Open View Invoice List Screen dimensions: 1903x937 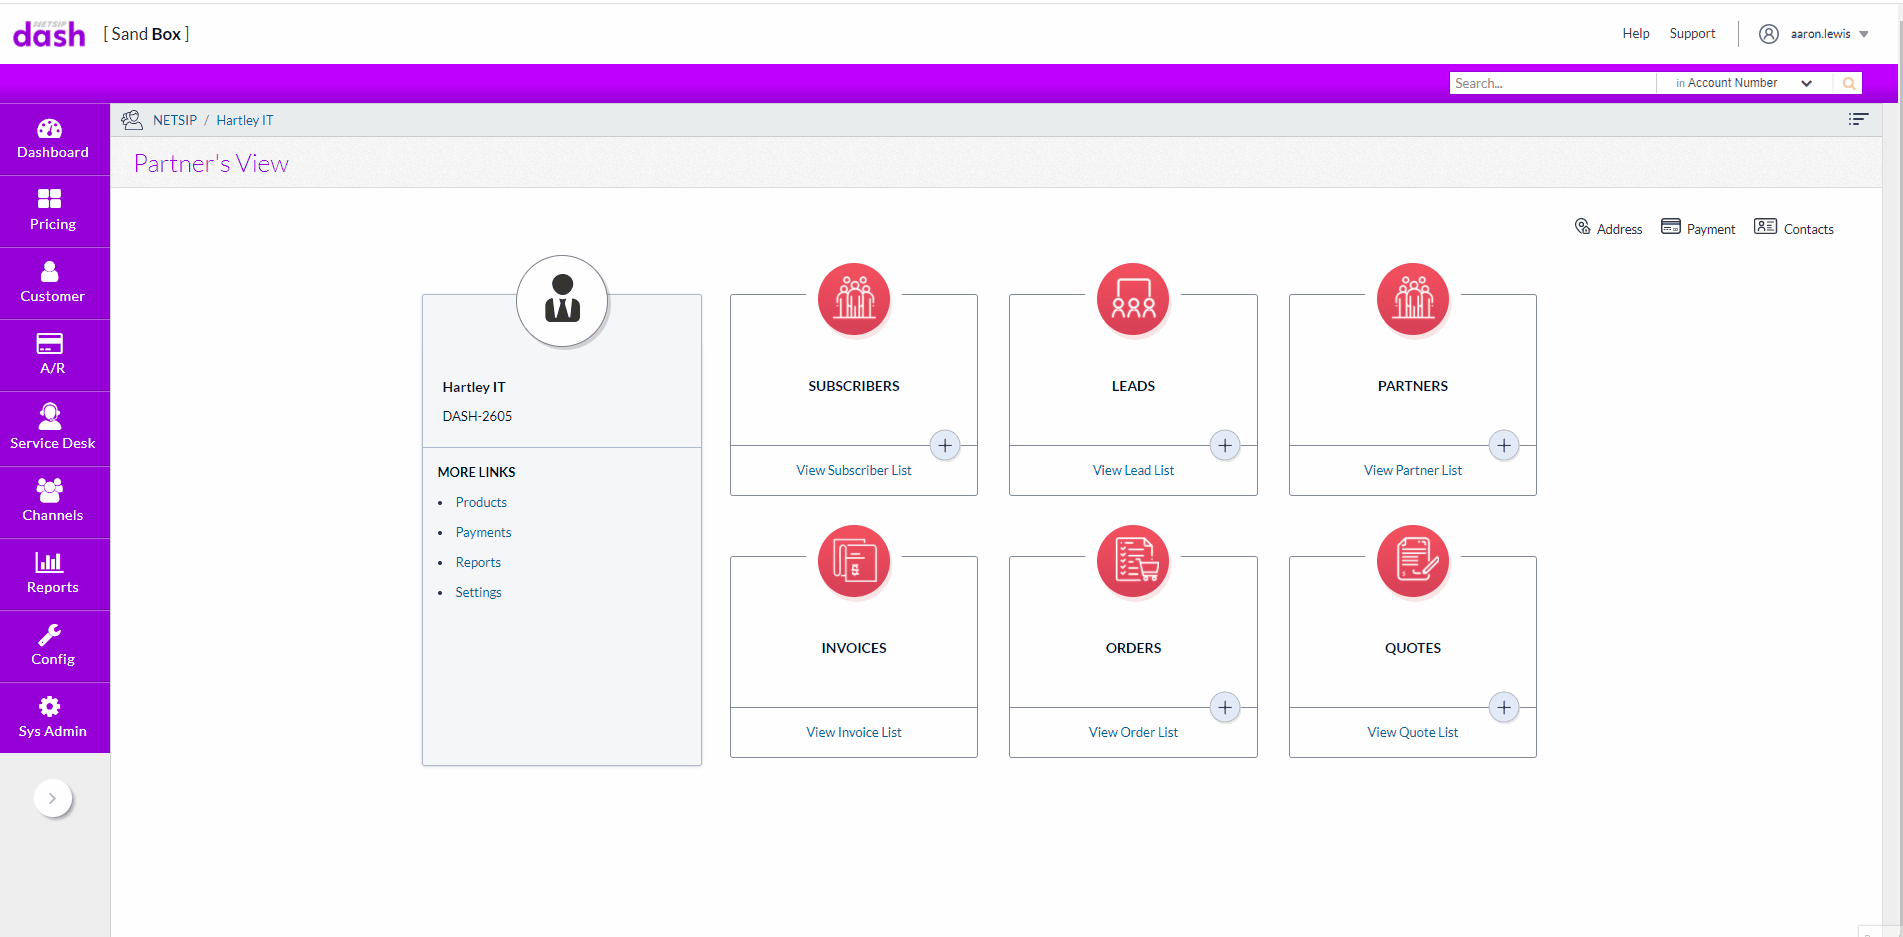tap(854, 732)
